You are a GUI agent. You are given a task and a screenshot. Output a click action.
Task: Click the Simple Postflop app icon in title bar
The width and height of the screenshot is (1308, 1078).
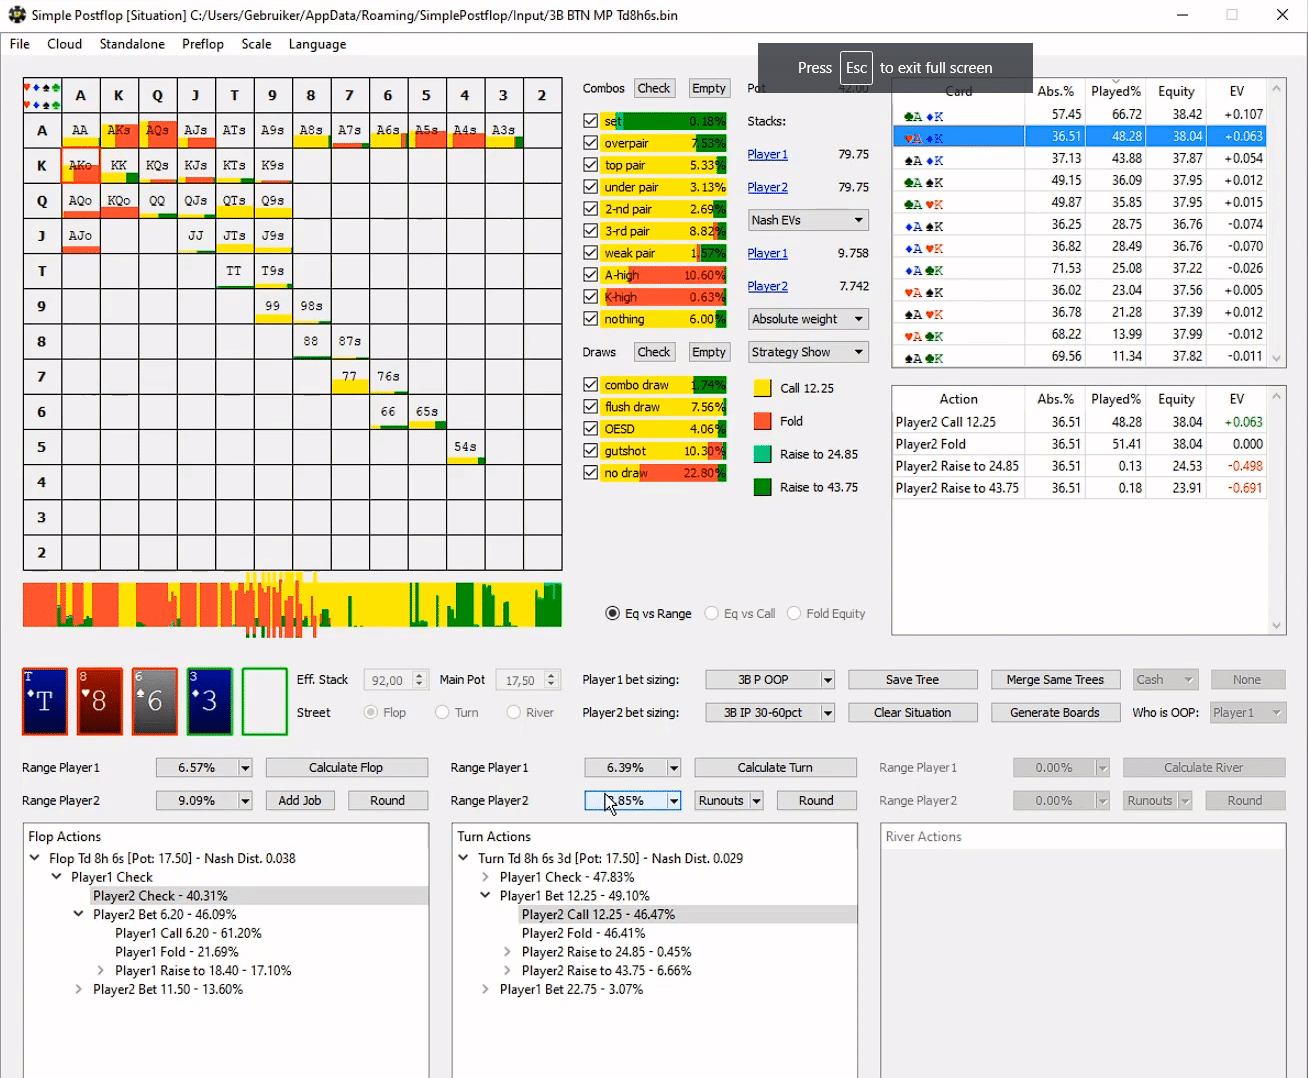(17, 15)
